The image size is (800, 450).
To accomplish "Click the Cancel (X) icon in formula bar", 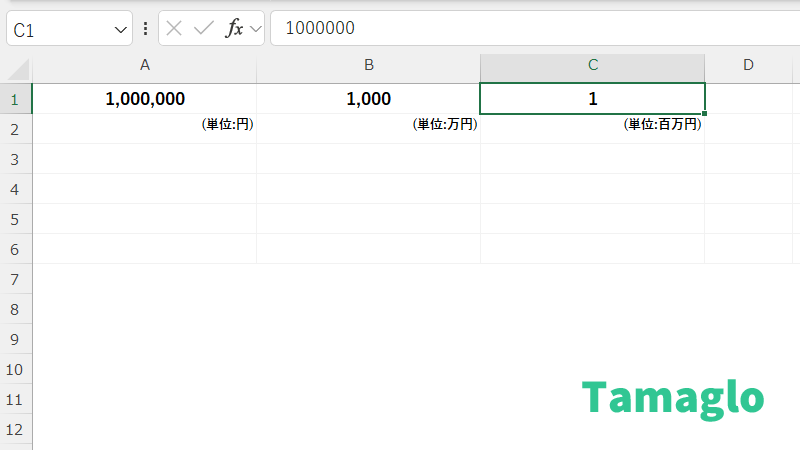I will (174, 28).
